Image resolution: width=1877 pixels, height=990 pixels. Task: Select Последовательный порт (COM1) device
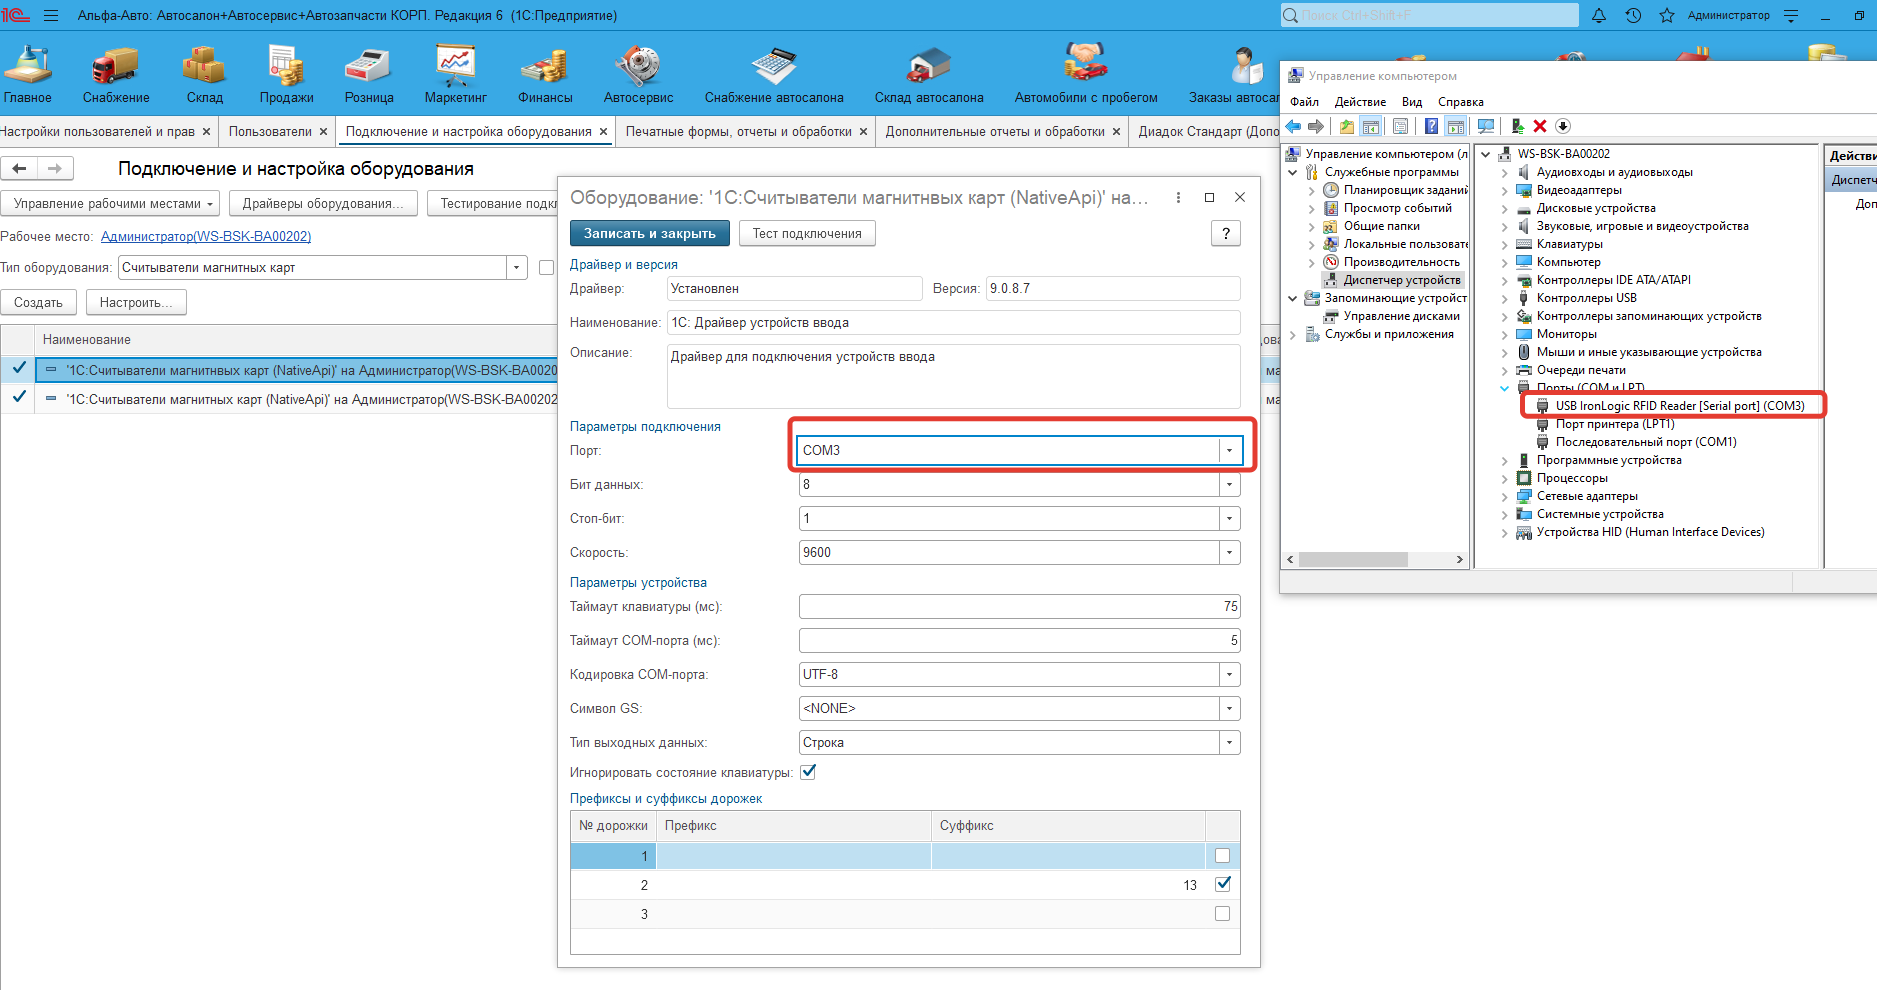click(x=1645, y=442)
